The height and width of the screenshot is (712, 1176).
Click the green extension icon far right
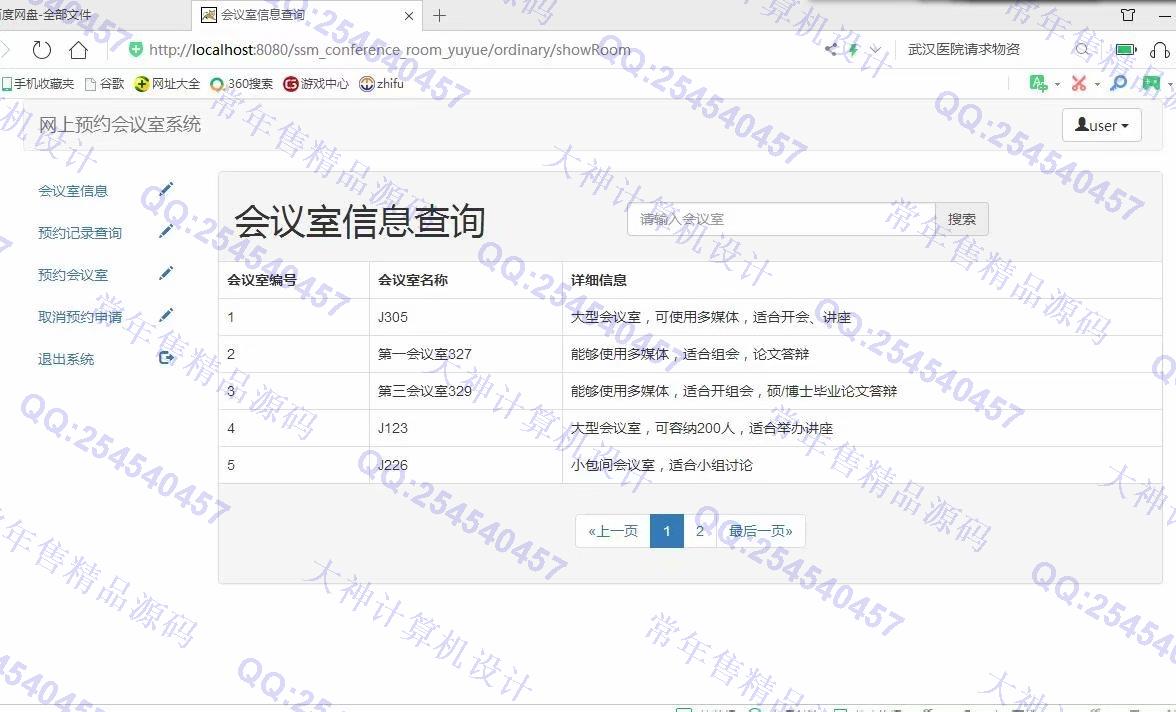point(1151,83)
